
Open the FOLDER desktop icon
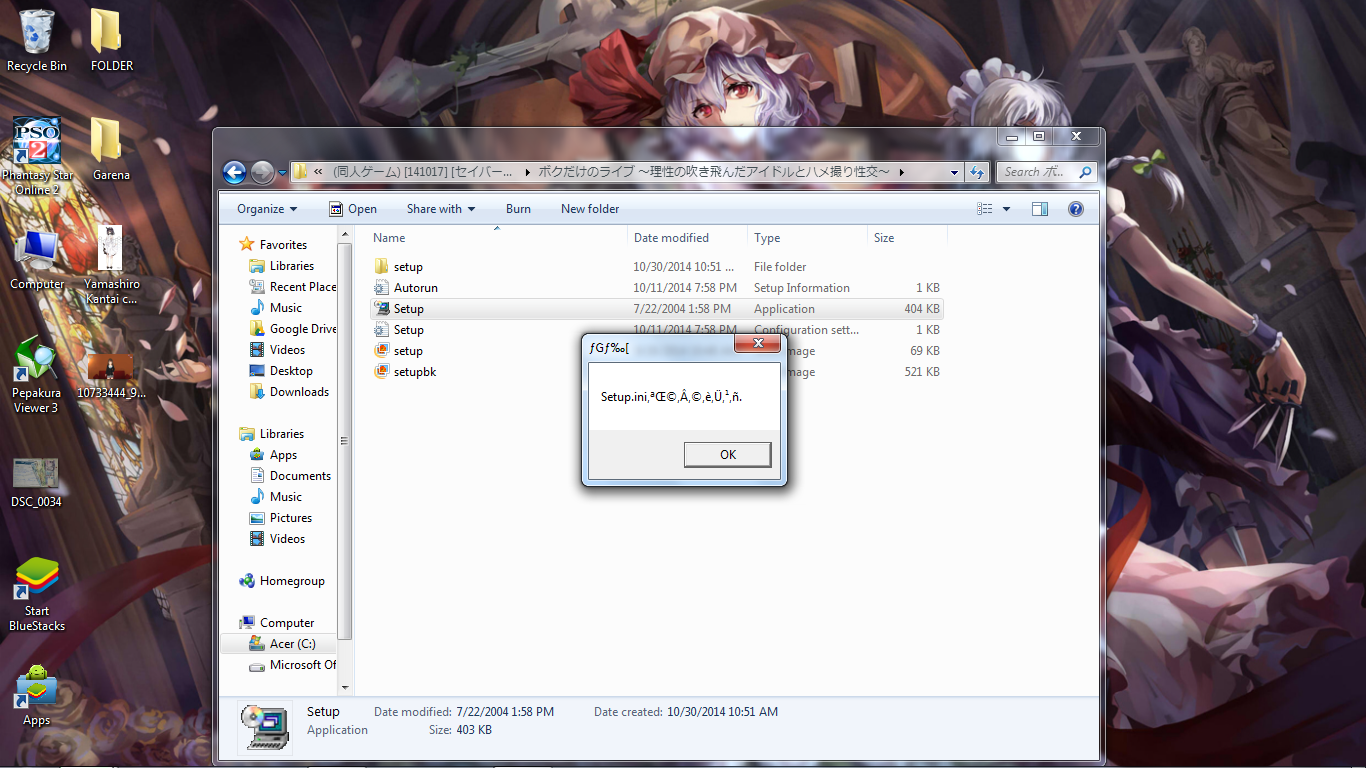[111, 40]
